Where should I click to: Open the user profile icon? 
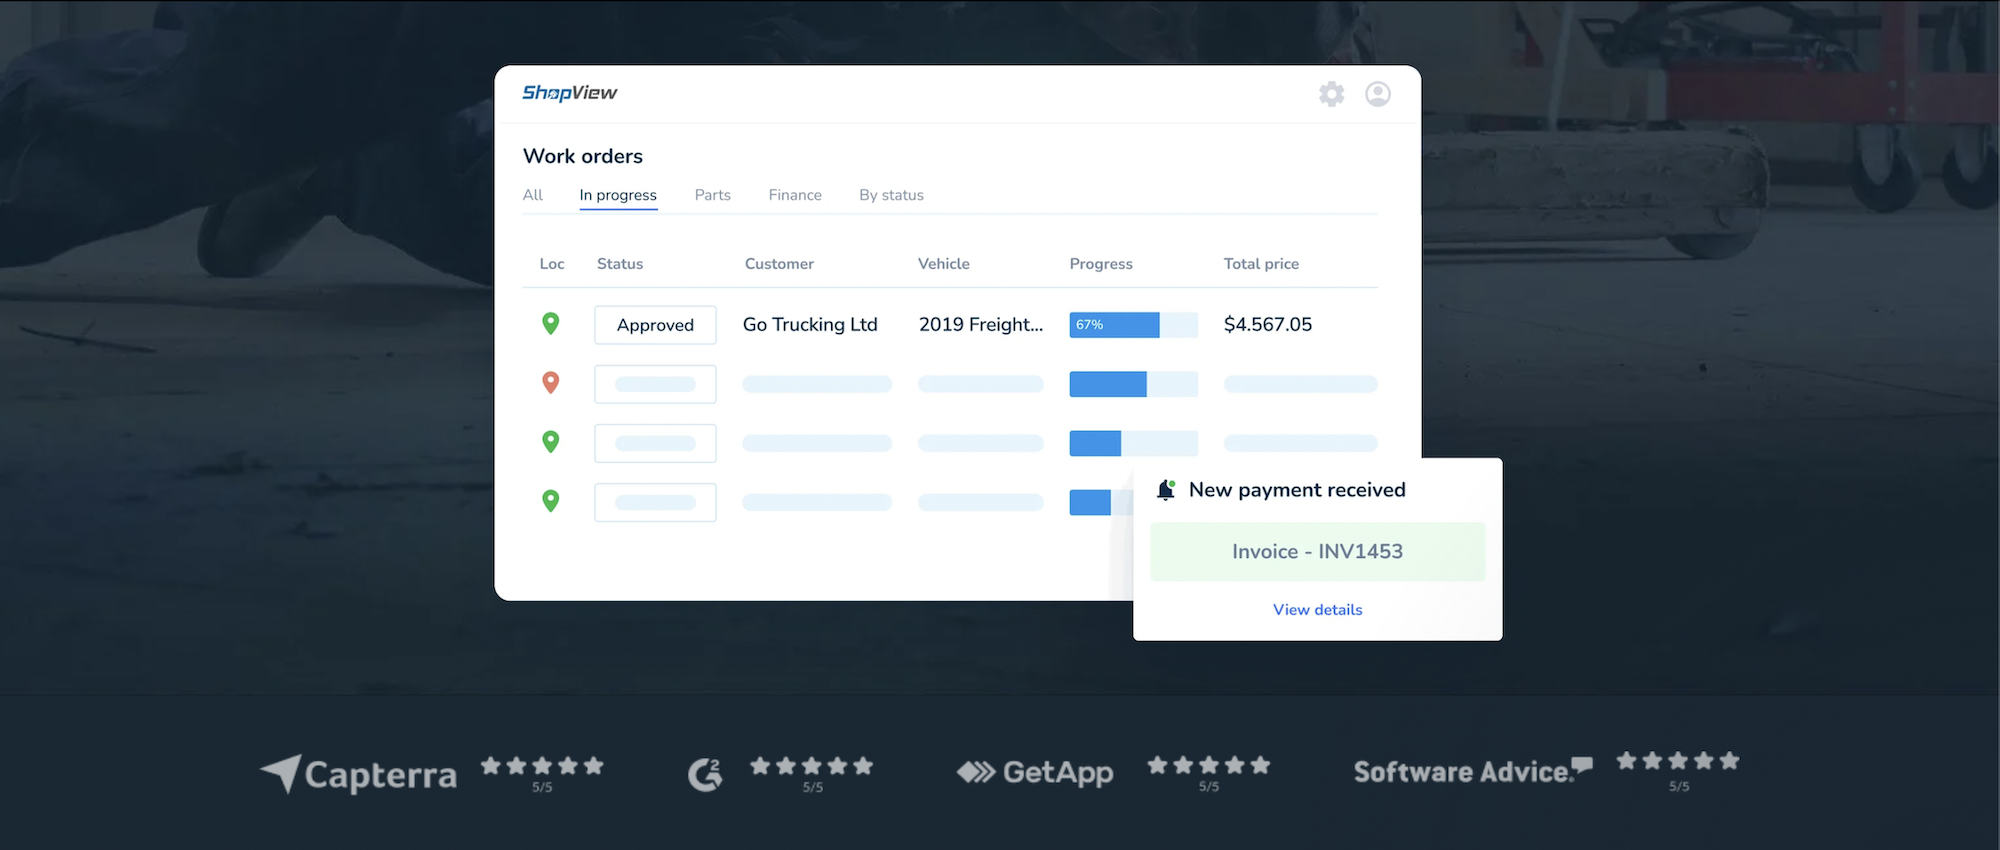(x=1378, y=94)
